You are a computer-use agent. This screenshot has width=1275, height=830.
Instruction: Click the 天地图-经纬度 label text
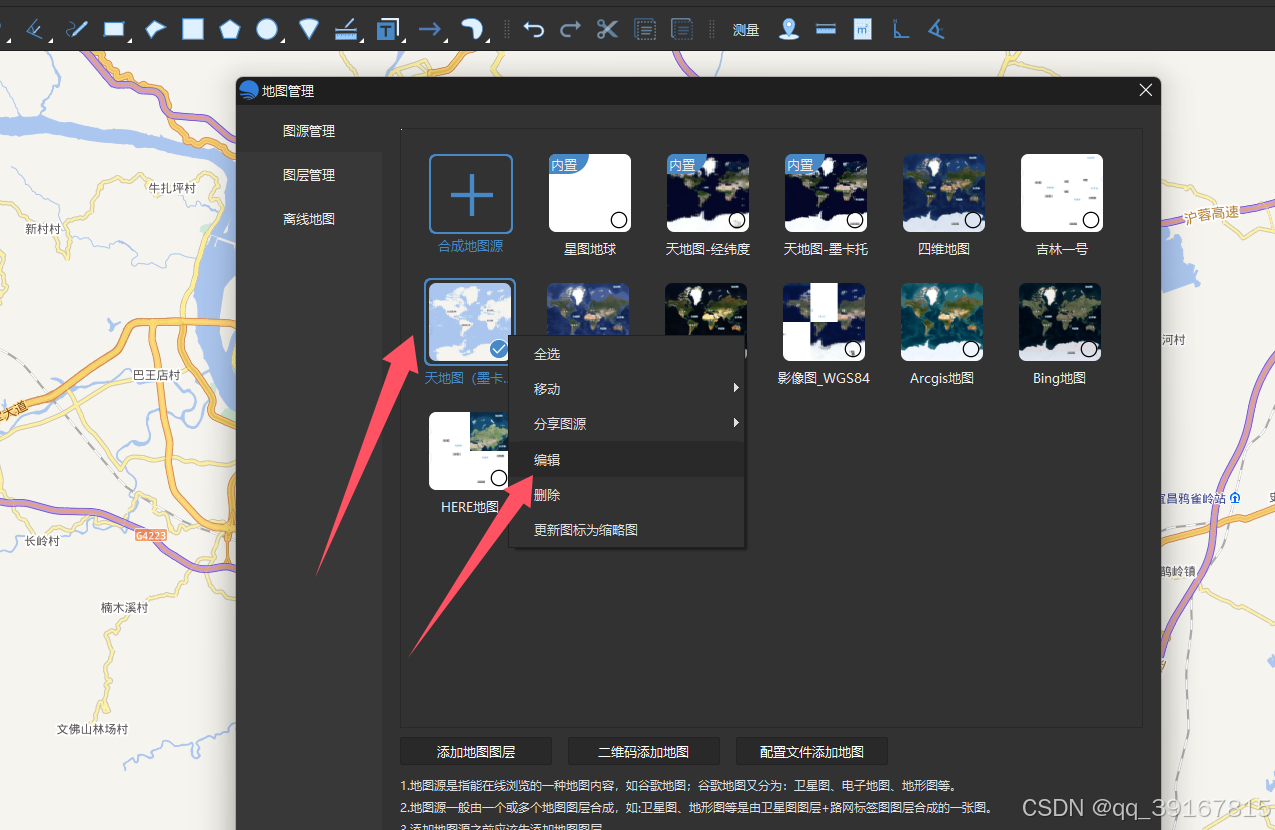pyautogui.click(x=708, y=249)
